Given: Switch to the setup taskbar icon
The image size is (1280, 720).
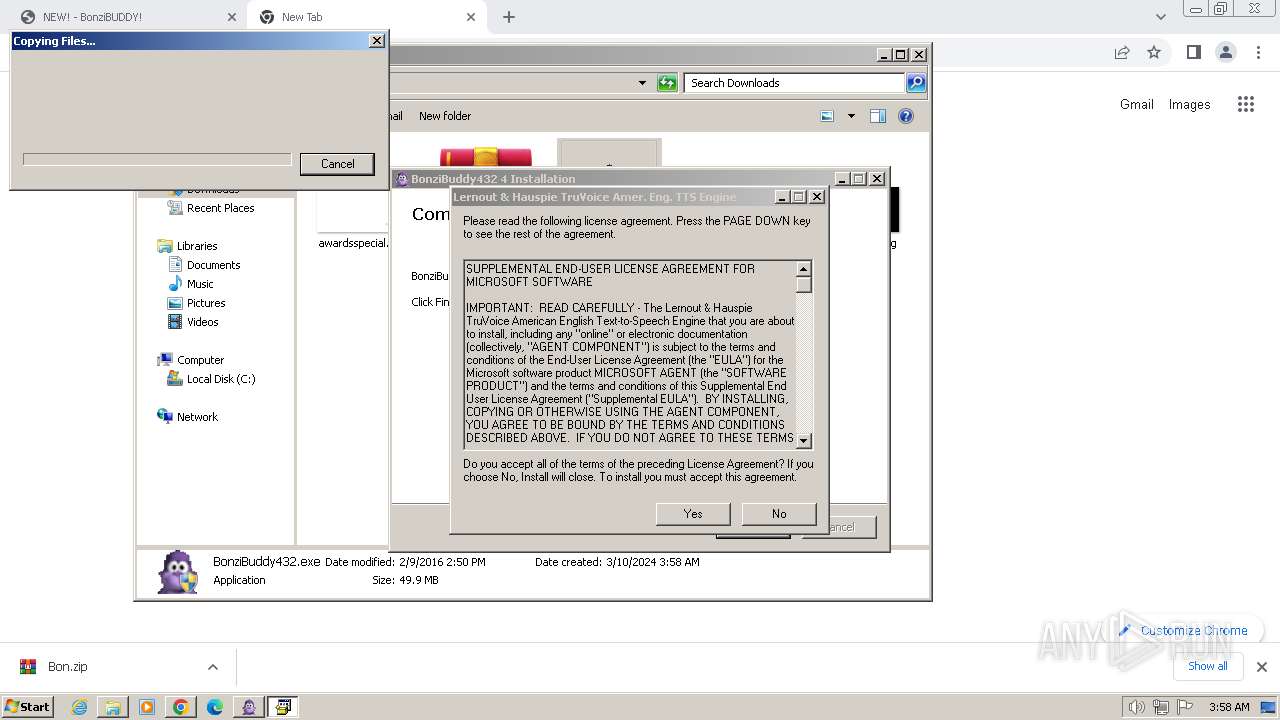Looking at the screenshot, I should tap(283, 707).
